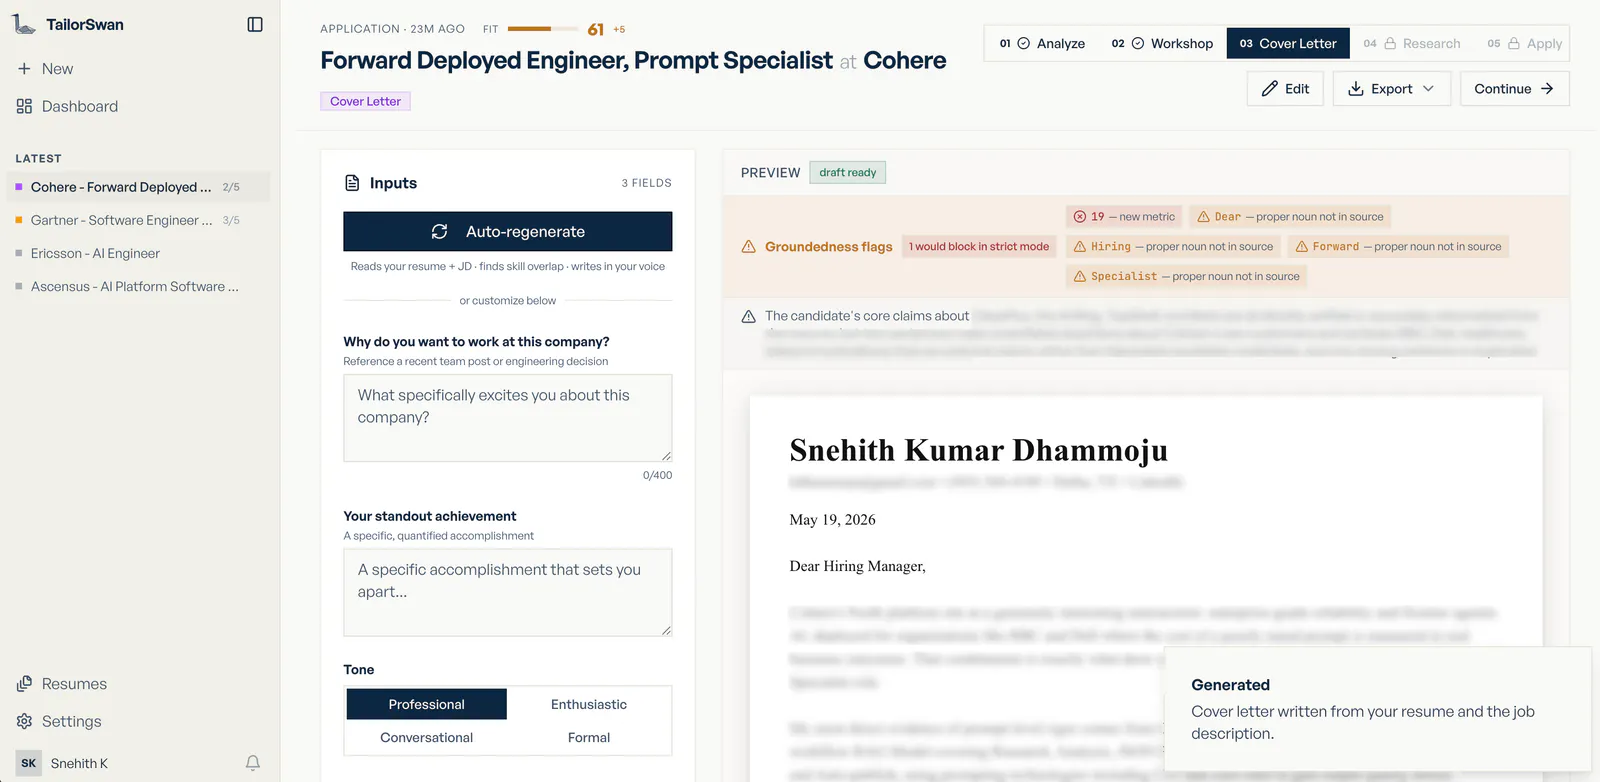
Task: Click the arrow icon on Continue
Action: (1547, 89)
